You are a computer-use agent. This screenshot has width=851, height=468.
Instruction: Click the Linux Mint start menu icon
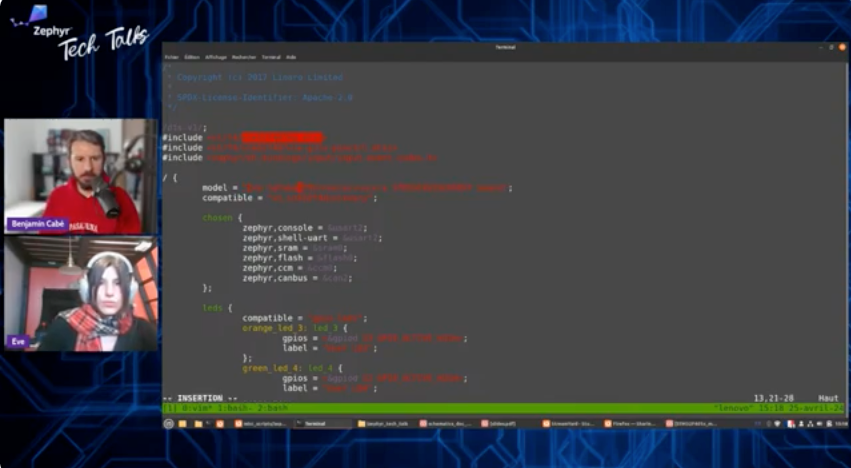click(x=169, y=423)
